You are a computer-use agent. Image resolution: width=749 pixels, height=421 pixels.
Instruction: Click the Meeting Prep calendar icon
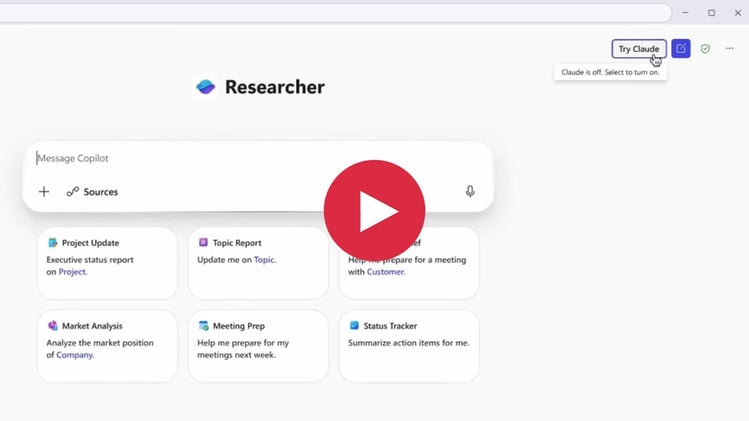(x=203, y=325)
